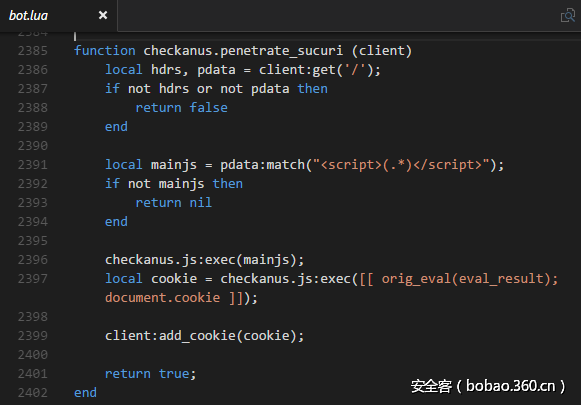The height and width of the screenshot is (405, 581).
Task: Click empty line 2390 number
Action: (33, 146)
